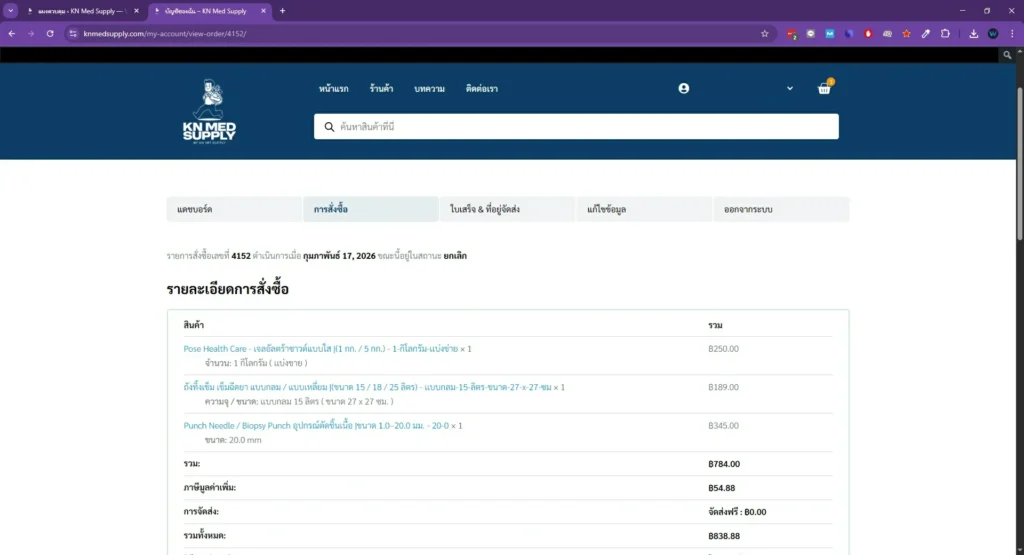Open the แก้ไขข้อมูล edit account tab

(644, 209)
